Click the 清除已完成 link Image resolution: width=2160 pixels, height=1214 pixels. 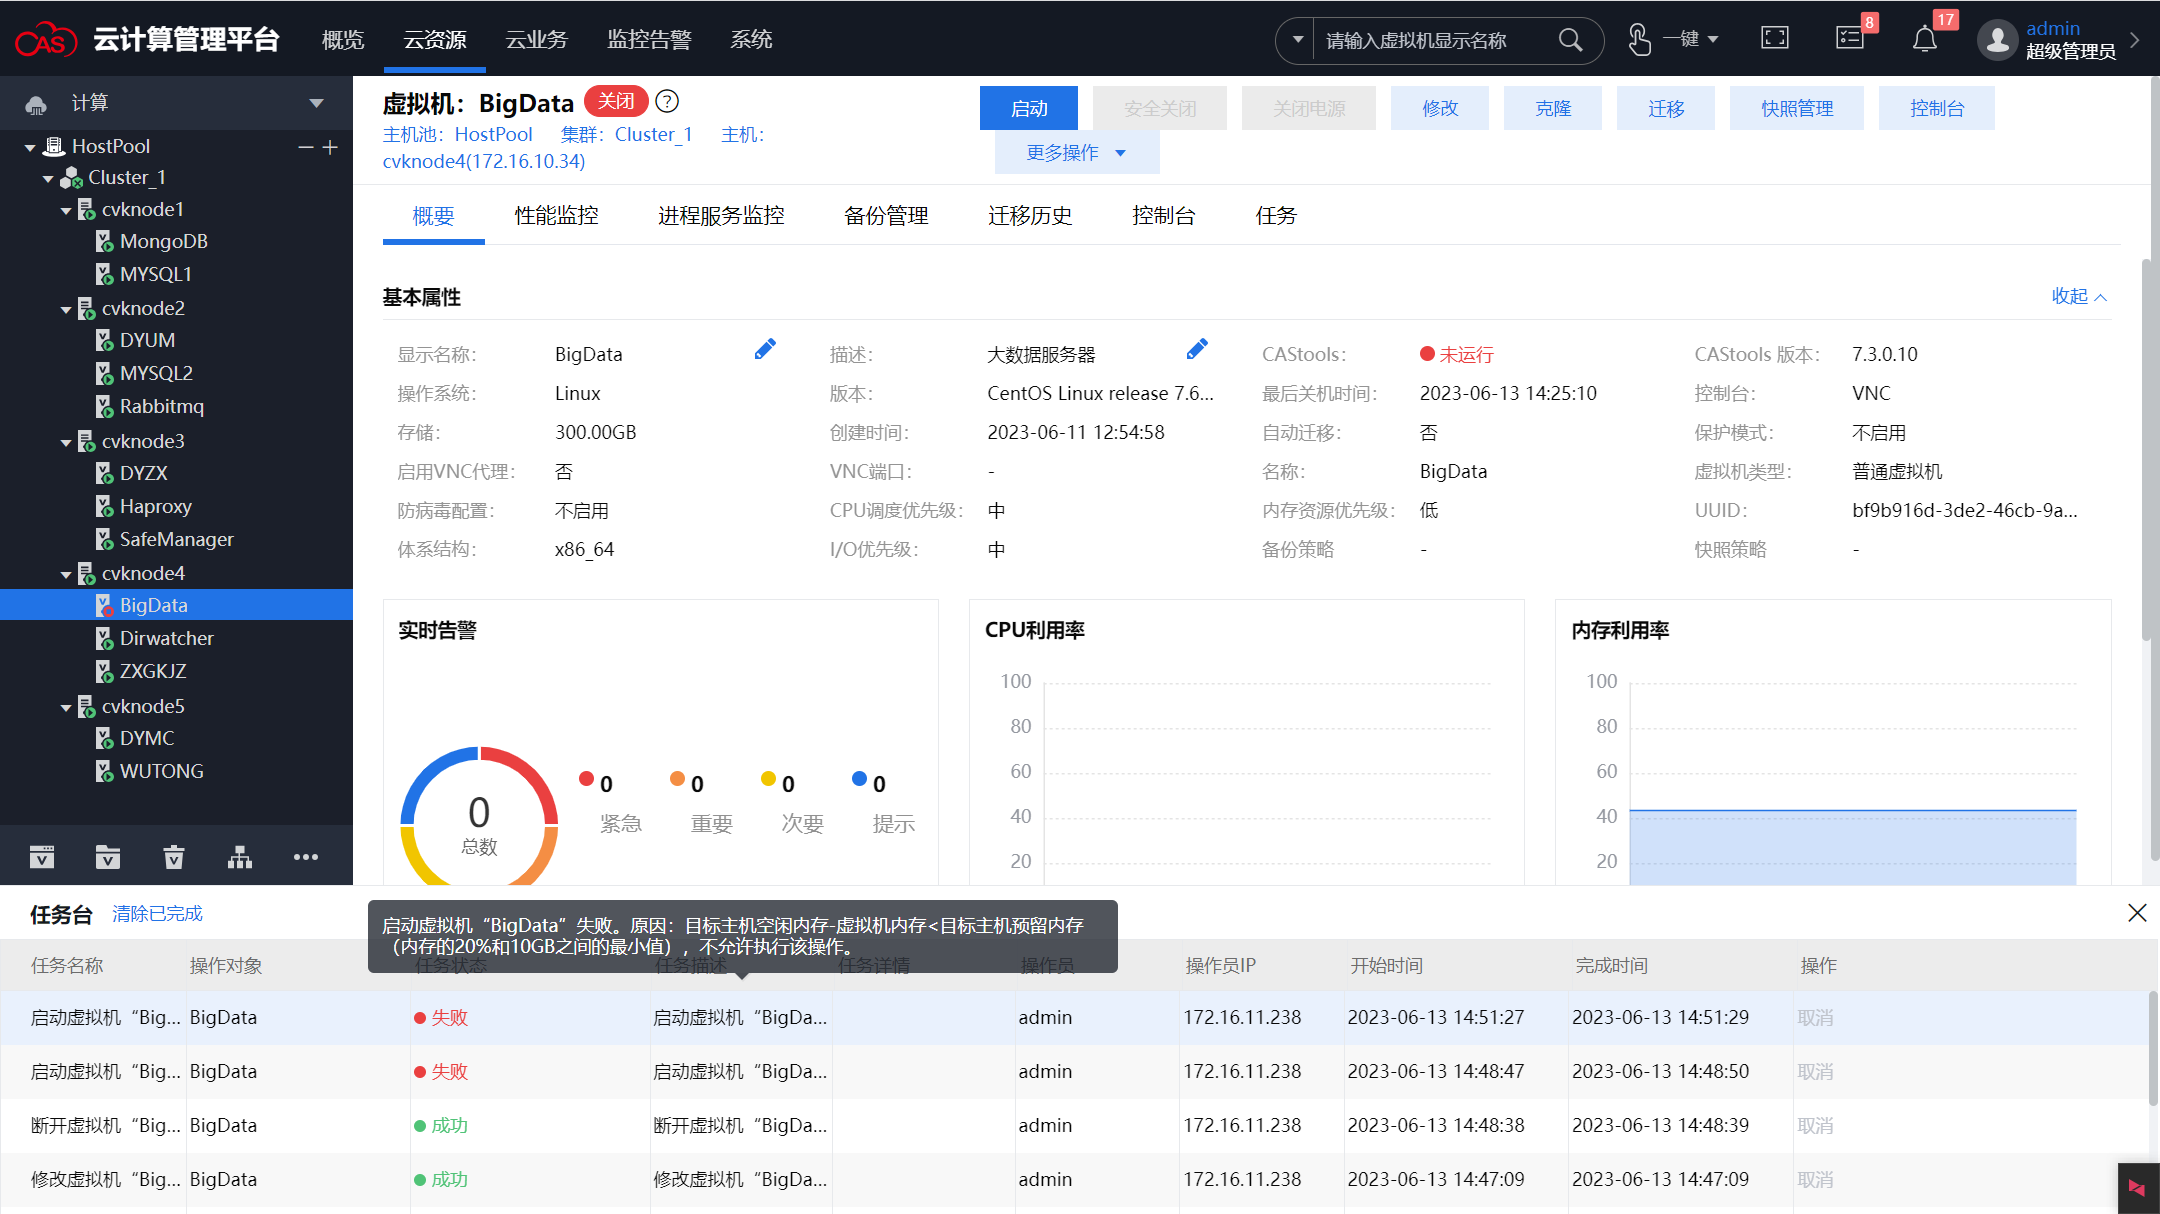coord(157,914)
